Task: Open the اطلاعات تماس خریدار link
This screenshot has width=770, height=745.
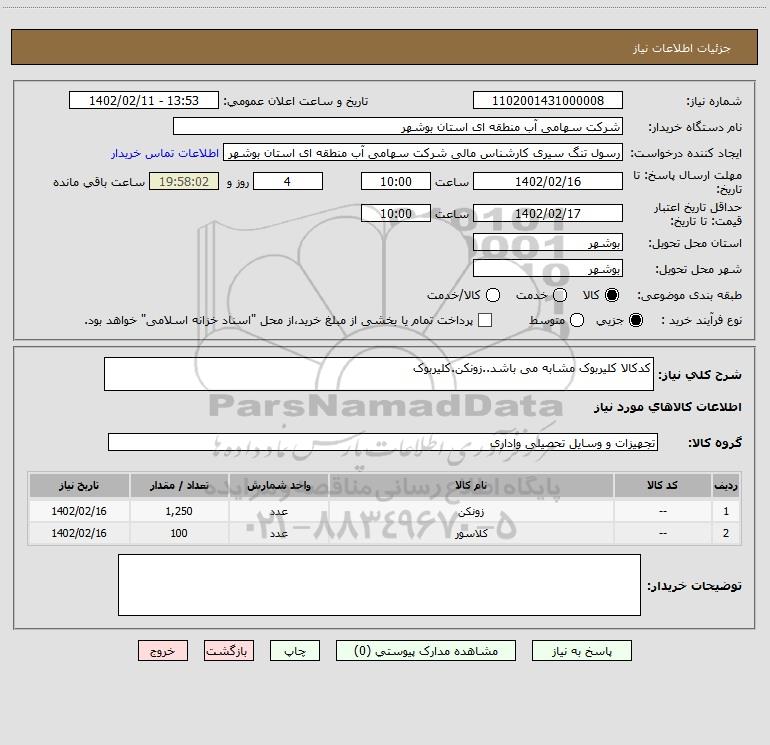Action: coord(165,153)
